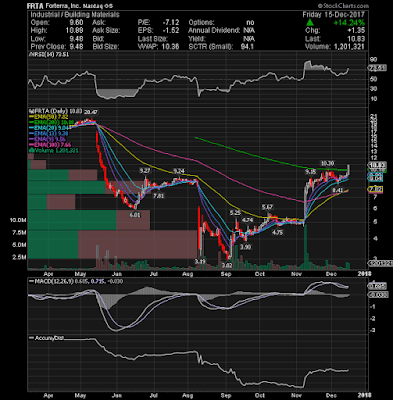Click the magenta EMA(100) legend entry
This screenshot has height=400, width=393.
click(50, 145)
